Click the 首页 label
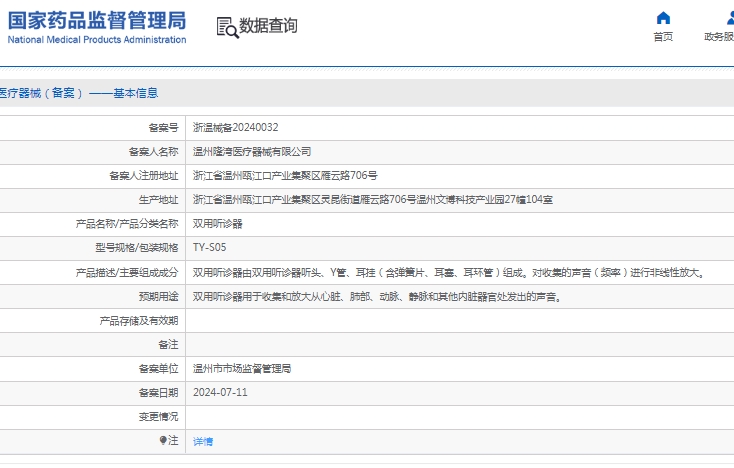The height and width of the screenshot is (468, 734). (663, 37)
